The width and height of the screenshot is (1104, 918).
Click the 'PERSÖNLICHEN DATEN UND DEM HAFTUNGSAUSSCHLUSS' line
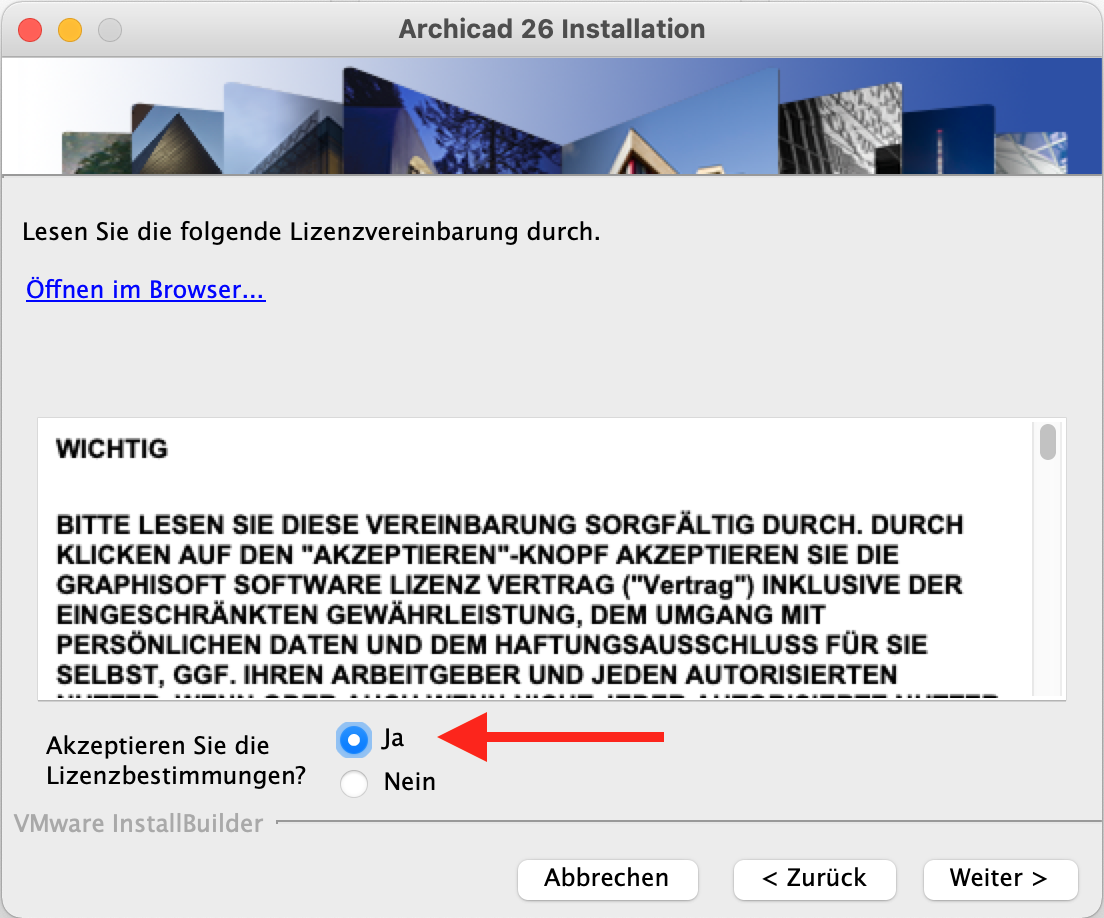click(x=492, y=645)
